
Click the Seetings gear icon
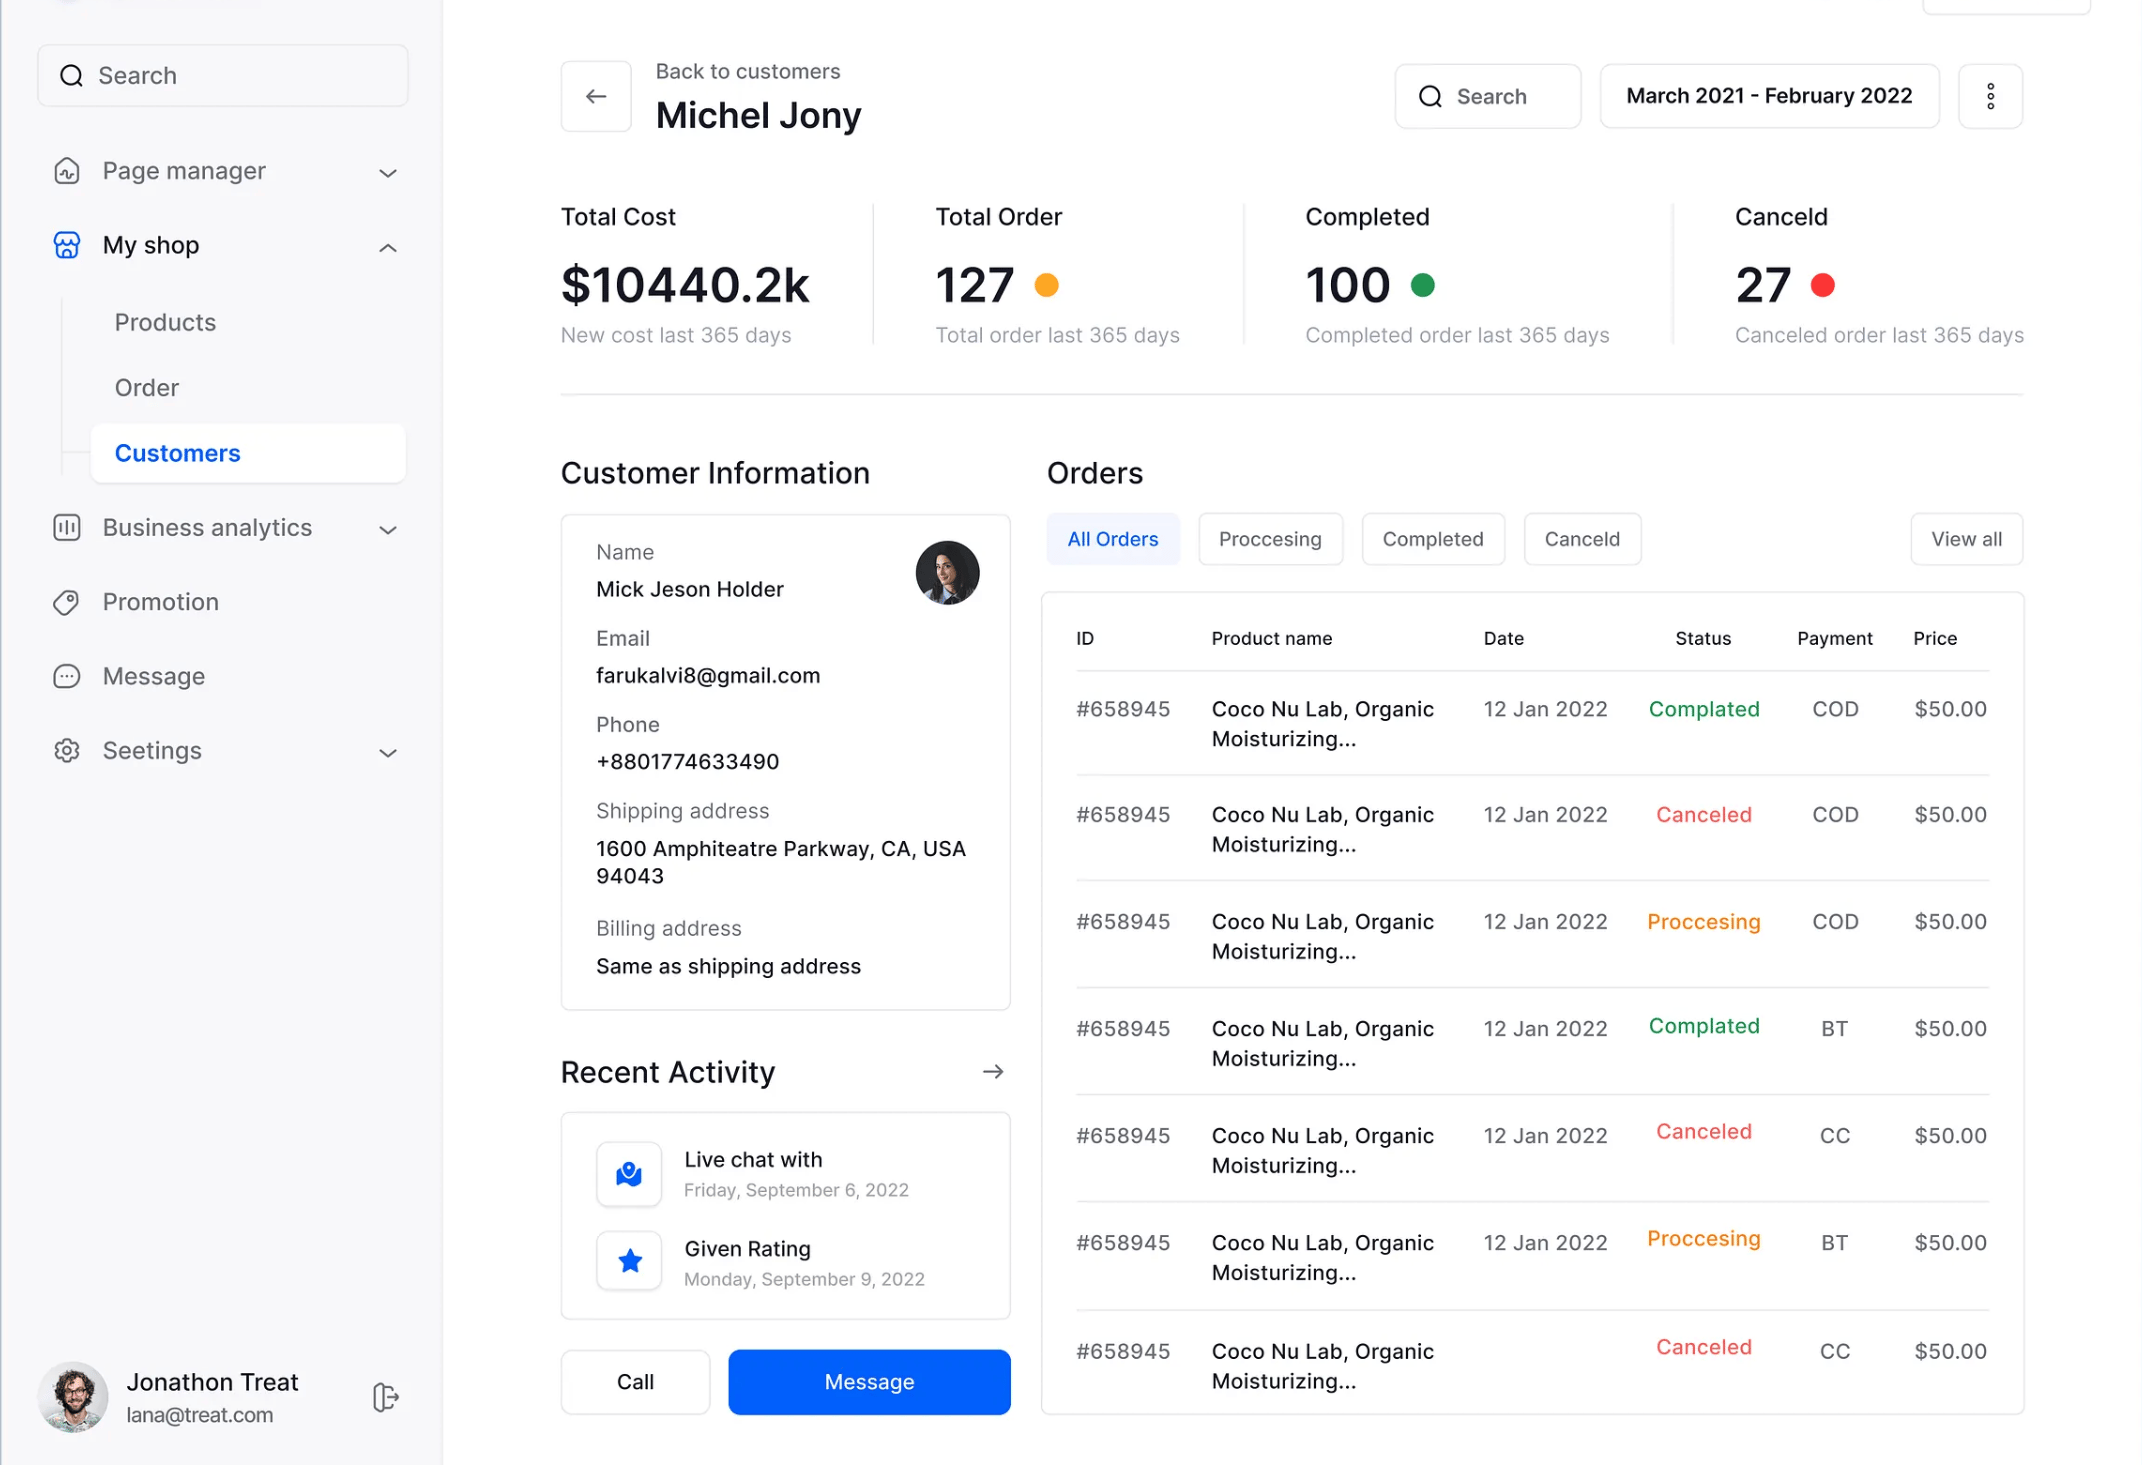[66, 751]
